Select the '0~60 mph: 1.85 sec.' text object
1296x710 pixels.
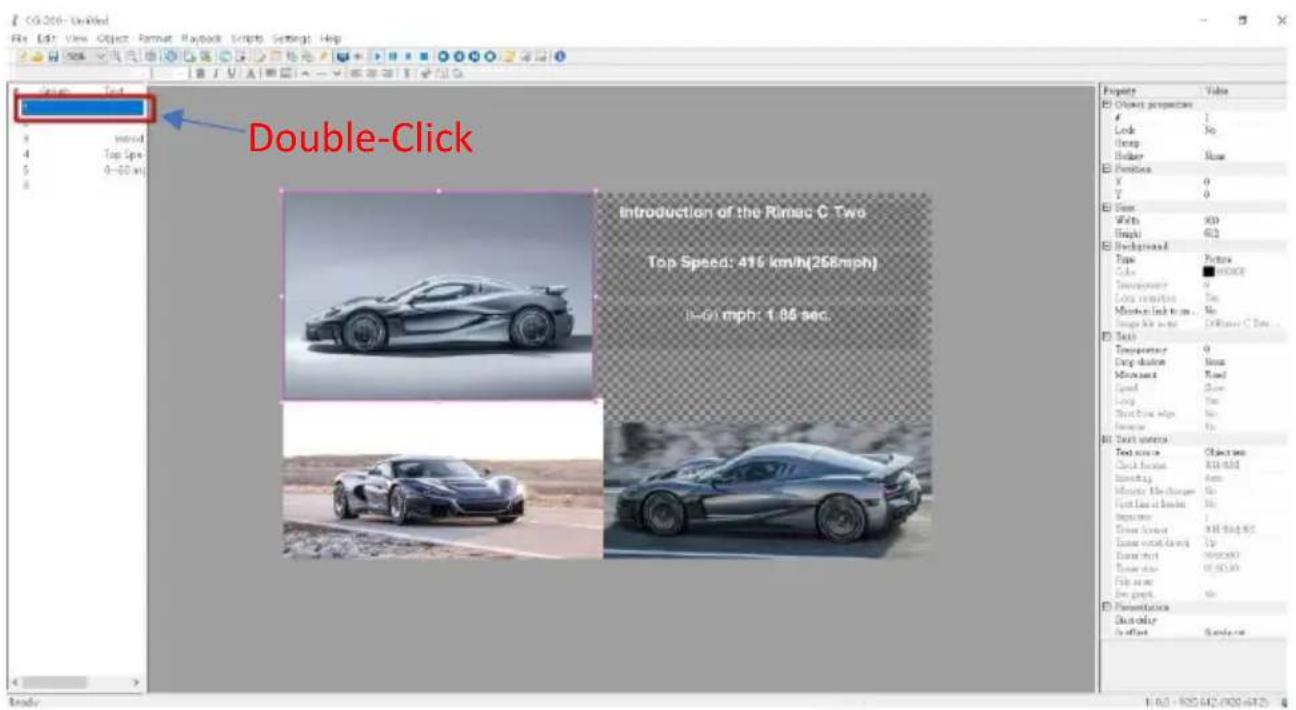pyautogui.click(x=758, y=315)
